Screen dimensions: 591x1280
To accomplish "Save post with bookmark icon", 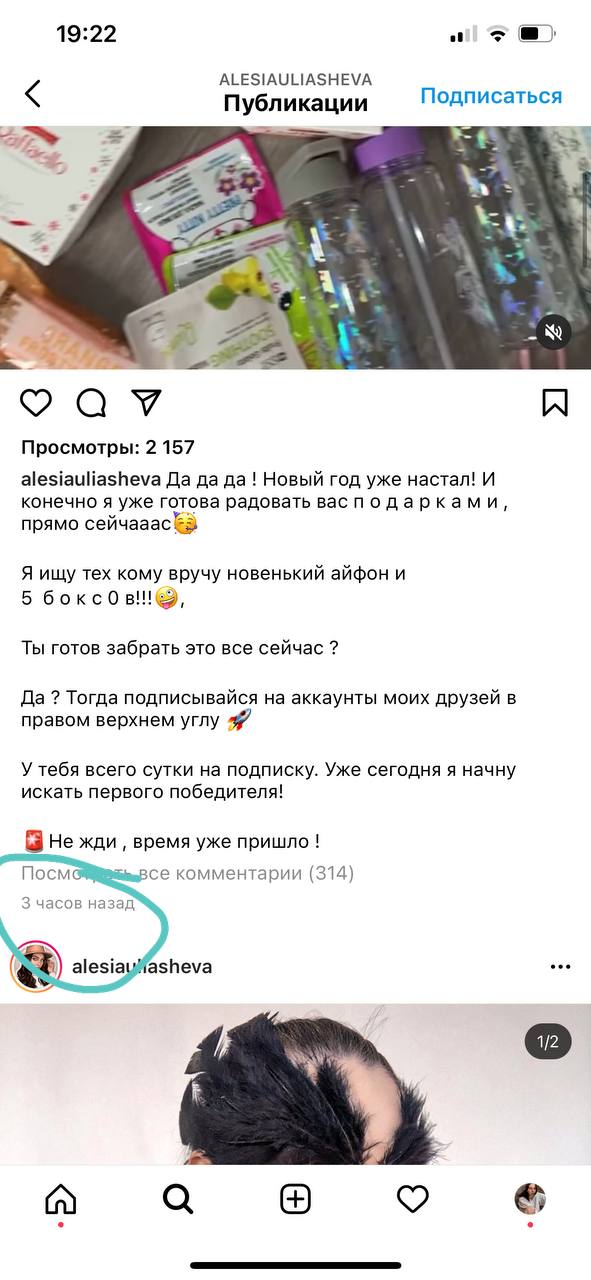I will click(x=555, y=402).
